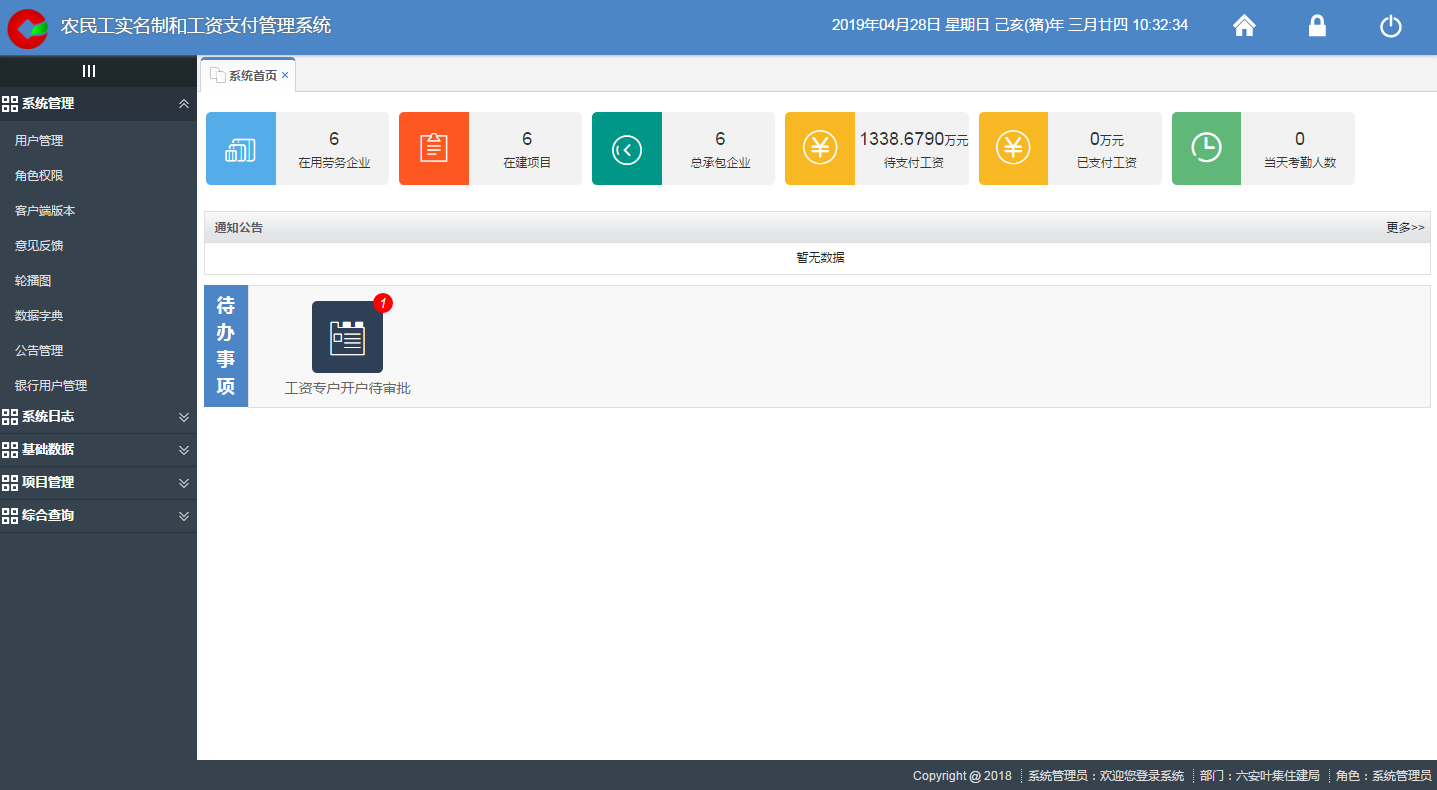The height and width of the screenshot is (790, 1437).
Task: Select the 系统首页 tab
Action: click(x=248, y=75)
